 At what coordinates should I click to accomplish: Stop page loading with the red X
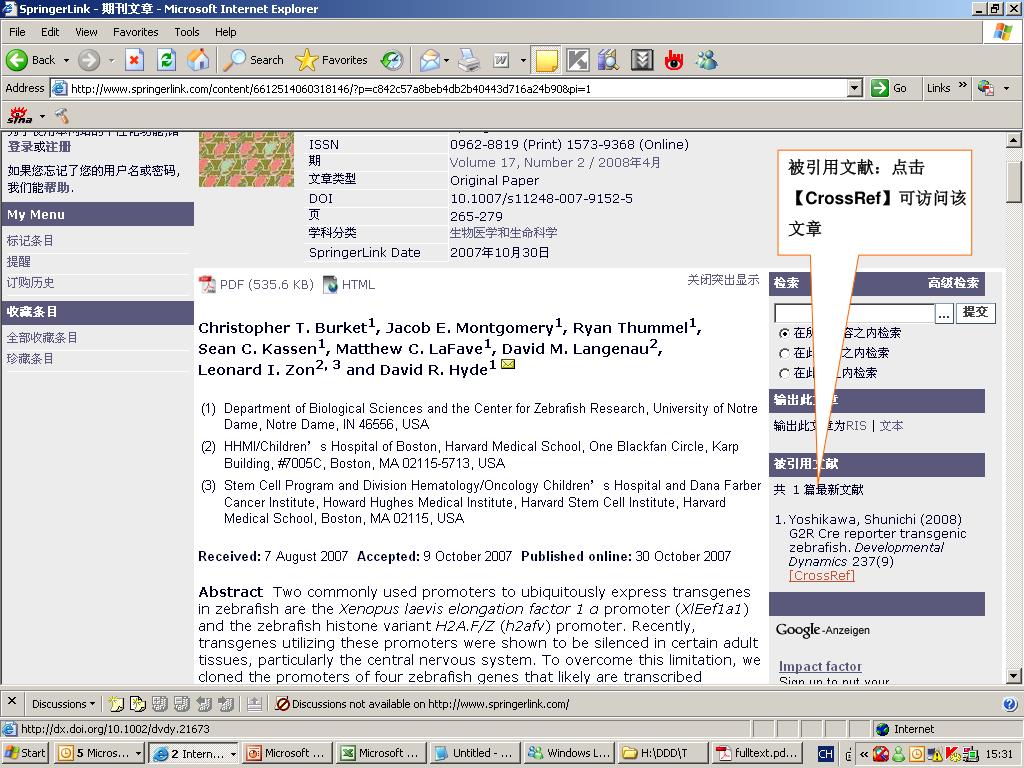(134, 60)
